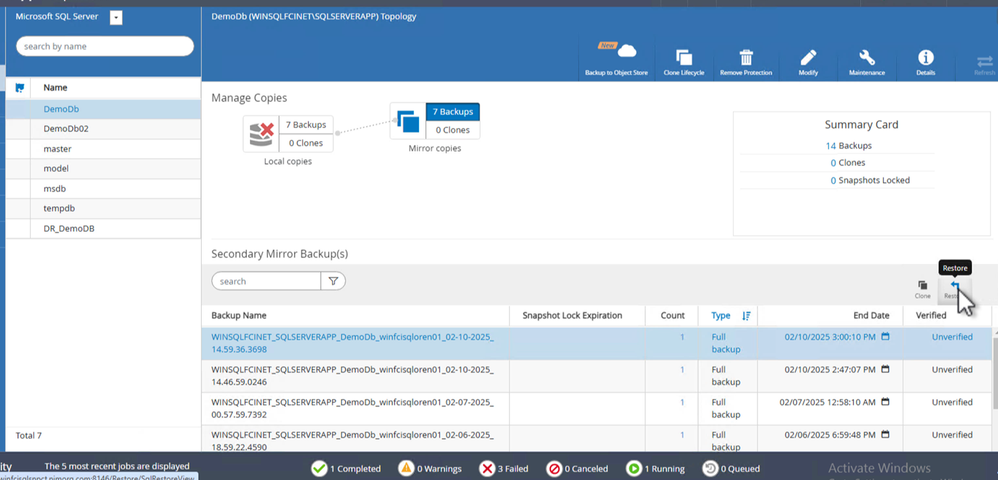
Task: Select the Mirror copies icon
Action: 408,122
